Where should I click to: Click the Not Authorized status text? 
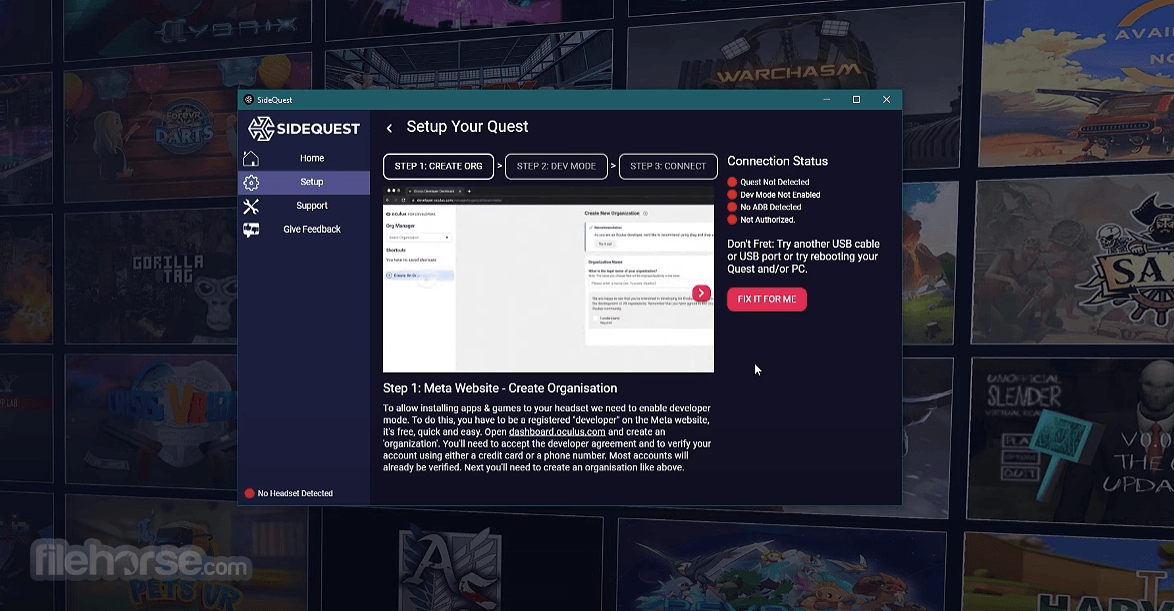(x=767, y=220)
